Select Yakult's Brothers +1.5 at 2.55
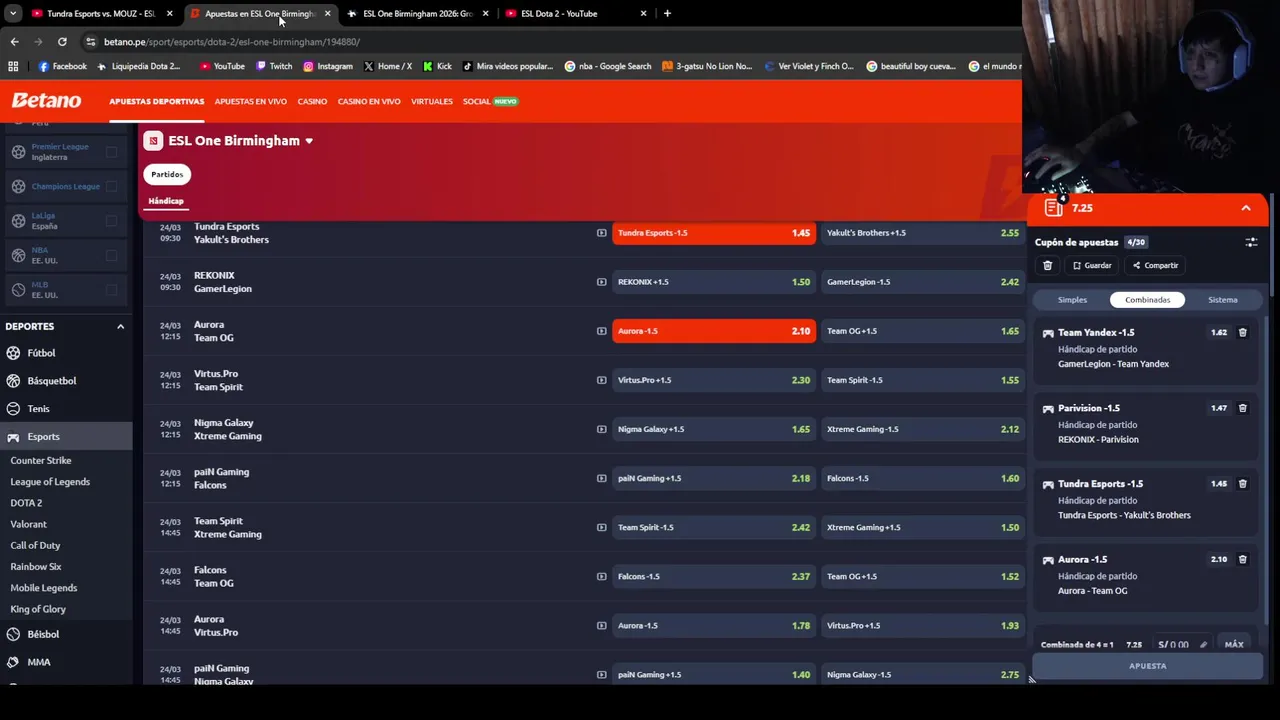This screenshot has height=720, width=1280. 923,233
